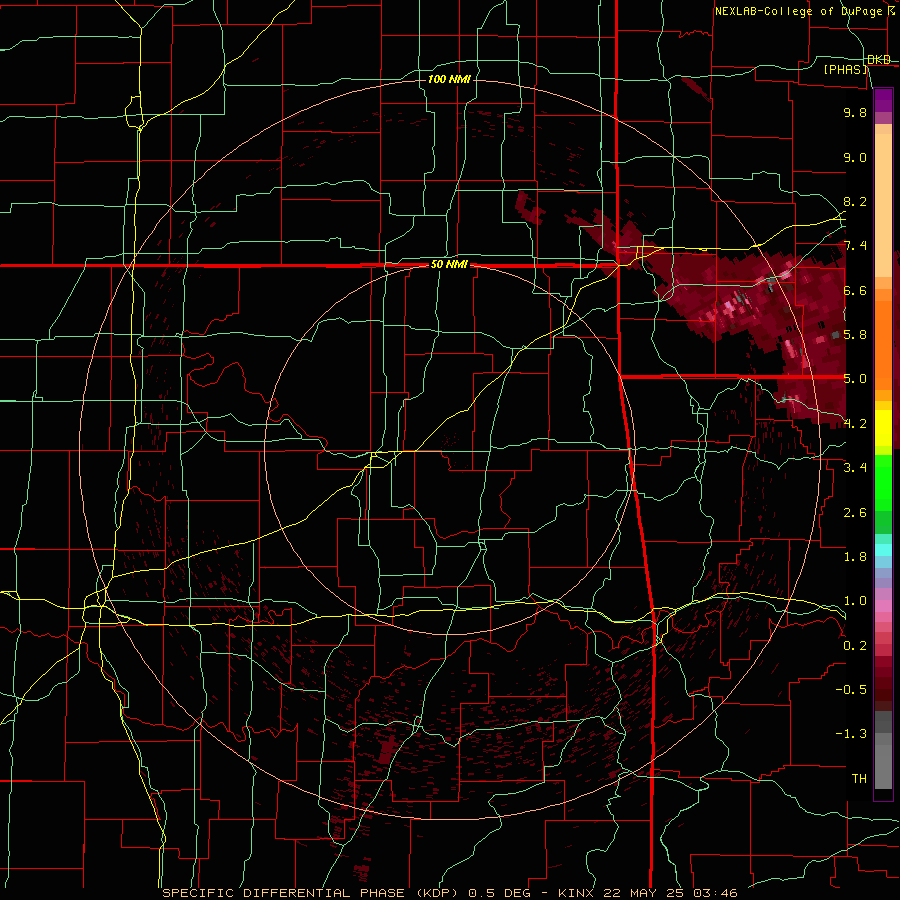Click the 0.2 legend value
This screenshot has width=900, height=900.
pyautogui.click(x=855, y=646)
